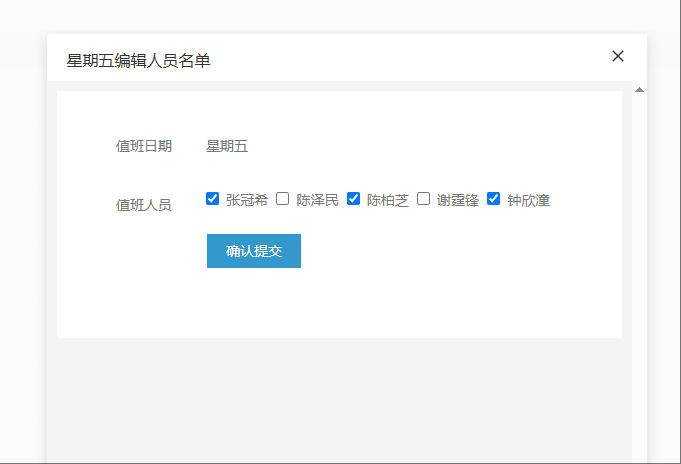The width and height of the screenshot is (681, 464).
Task: Uncheck the 陈柏芝 checkbox
Action: click(x=353, y=199)
